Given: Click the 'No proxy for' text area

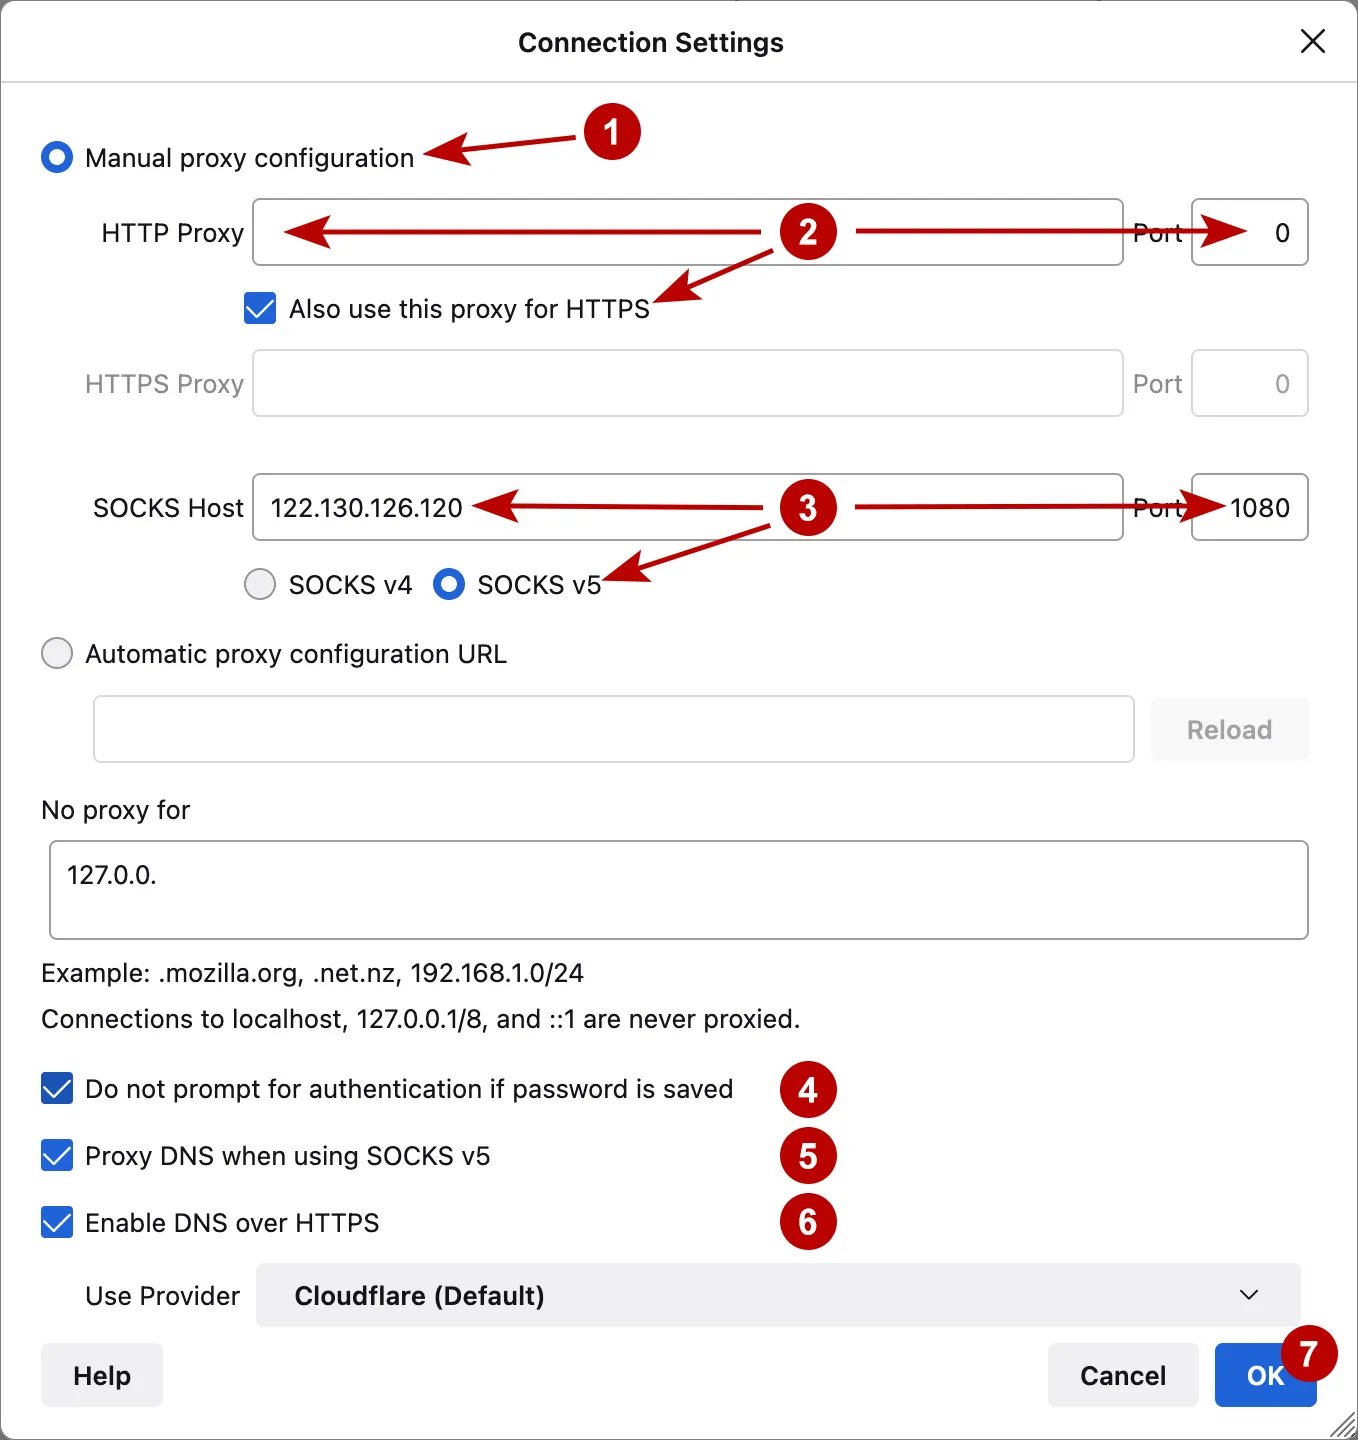Looking at the screenshot, I should click(x=678, y=889).
